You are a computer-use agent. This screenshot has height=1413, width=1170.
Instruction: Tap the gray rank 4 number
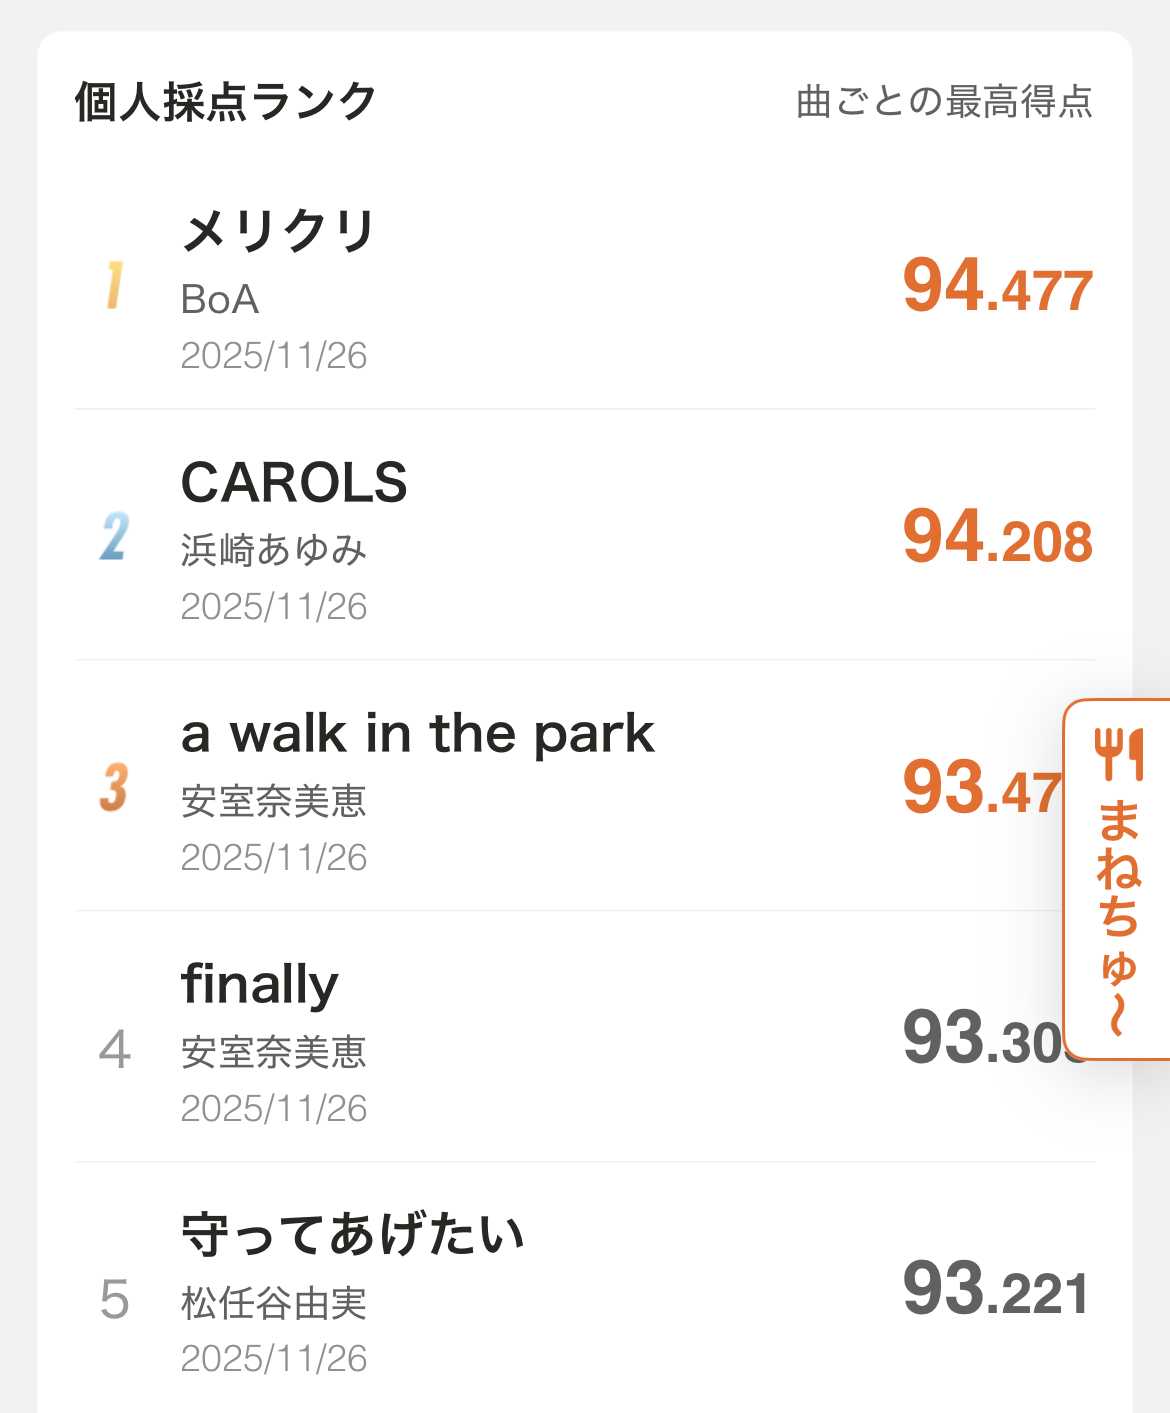(114, 1049)
